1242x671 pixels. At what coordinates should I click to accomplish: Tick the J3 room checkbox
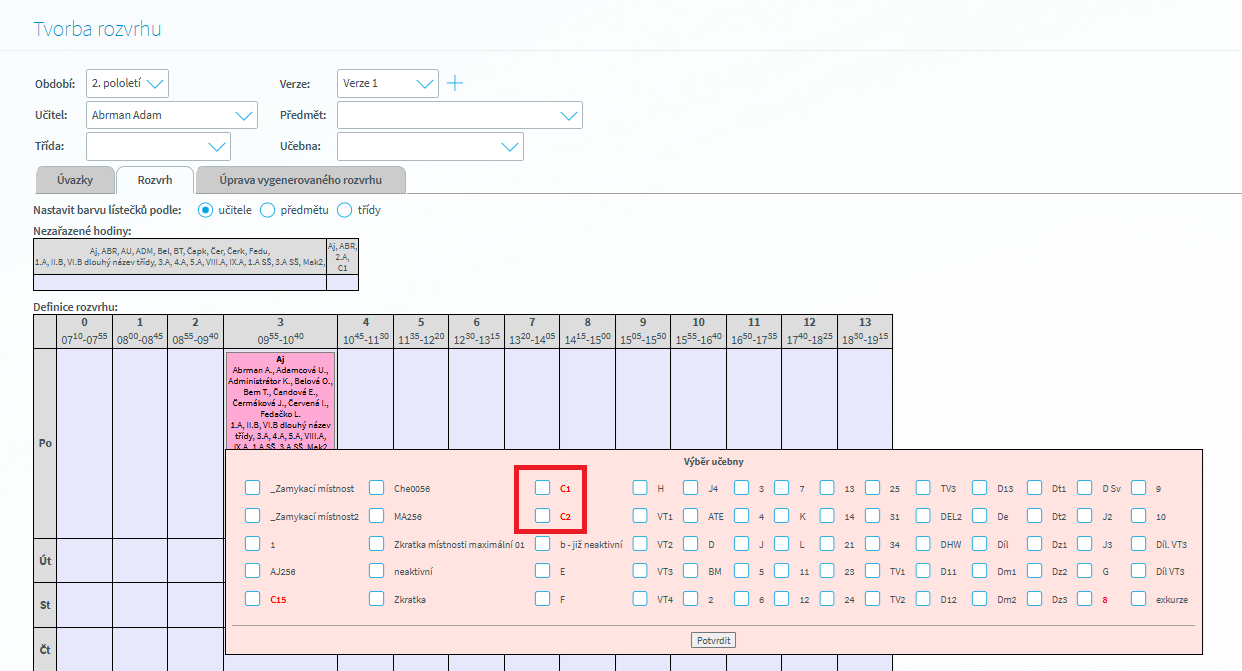coord(1085,544)
